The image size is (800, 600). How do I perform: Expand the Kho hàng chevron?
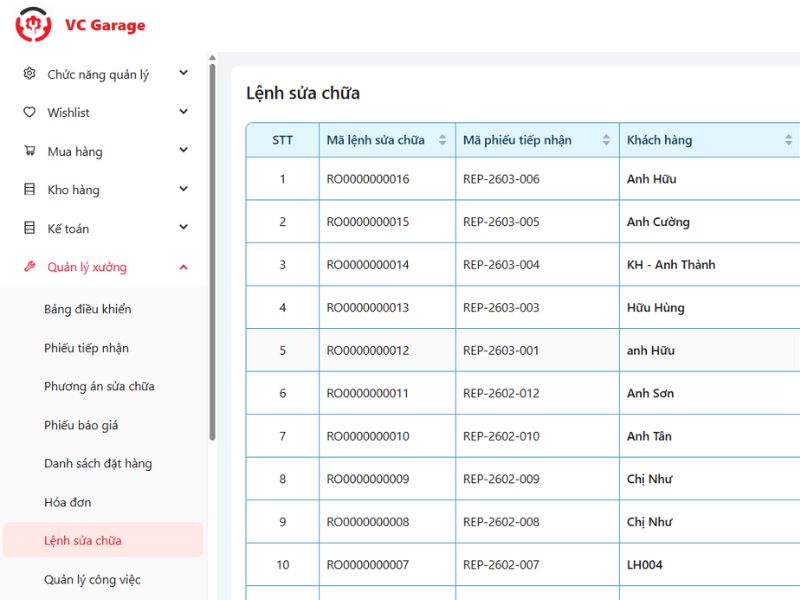(x=183, y=189)
